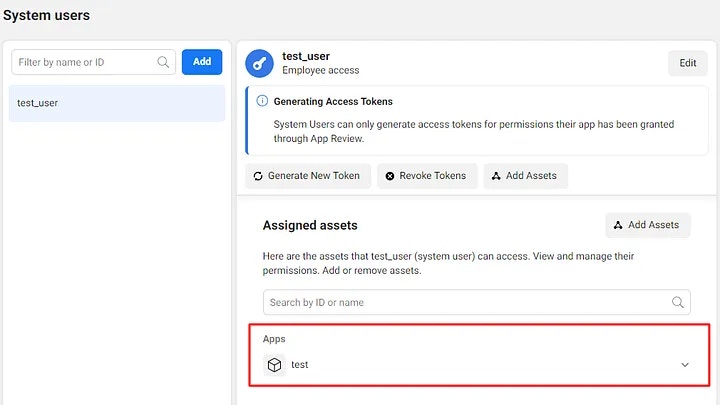This screenshot has height=405, width=720.
Task: Click the Generating Access Tokens info icon
Action: (x=262, y=101)
